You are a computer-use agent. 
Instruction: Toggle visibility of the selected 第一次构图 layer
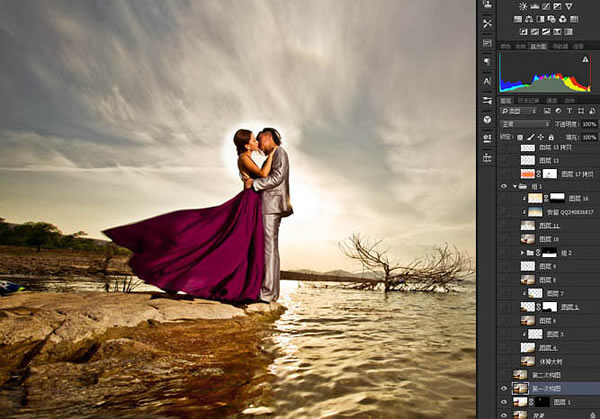(x=504, y=388)
